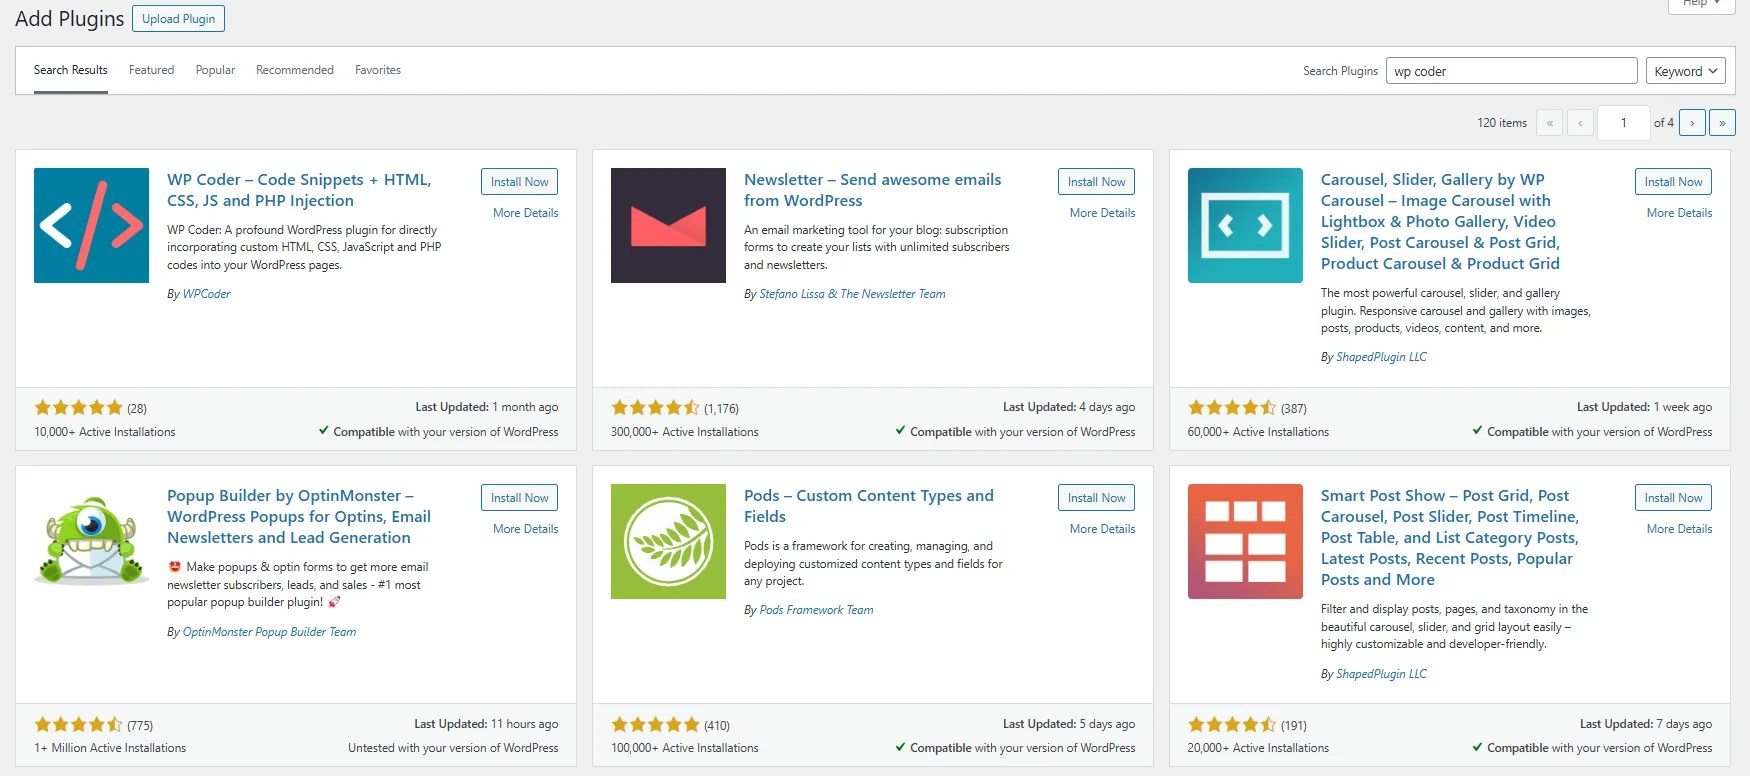Open Newsletter – Send awesome emails title
Viewport: 1750px width, 776px height.
pyautogui.click(x=872, y=190)
